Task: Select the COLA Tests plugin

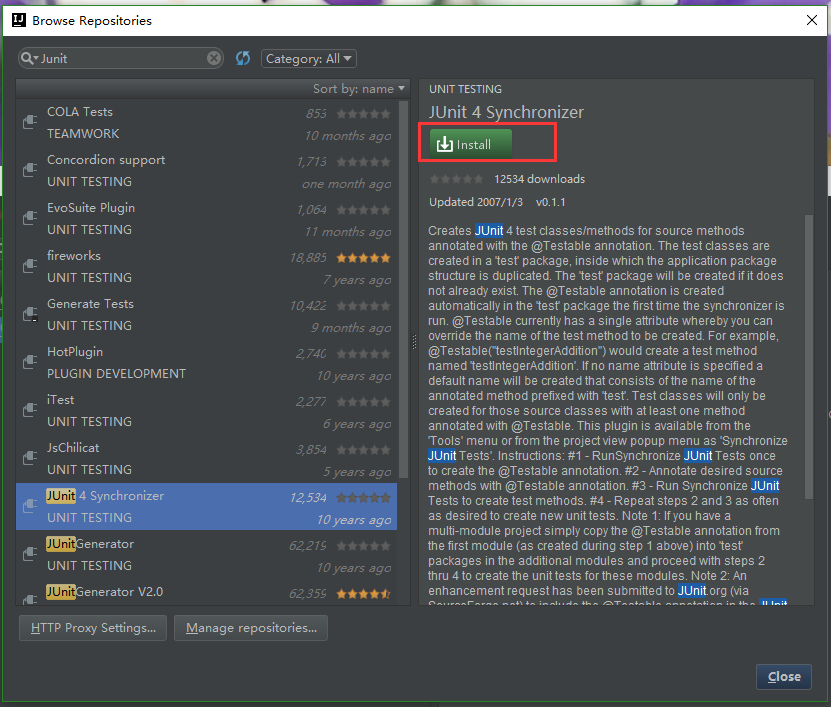Action: [207, 122]
